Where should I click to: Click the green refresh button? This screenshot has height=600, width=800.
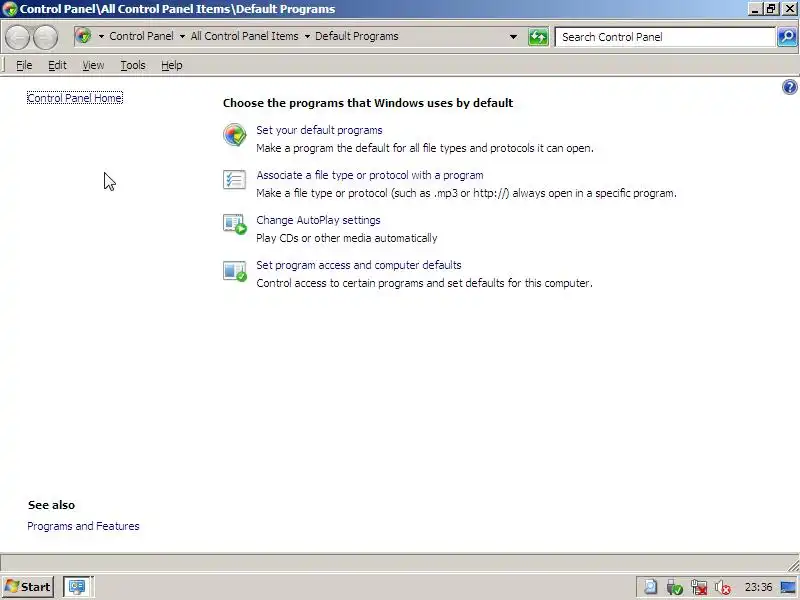[x=538, y=37]
